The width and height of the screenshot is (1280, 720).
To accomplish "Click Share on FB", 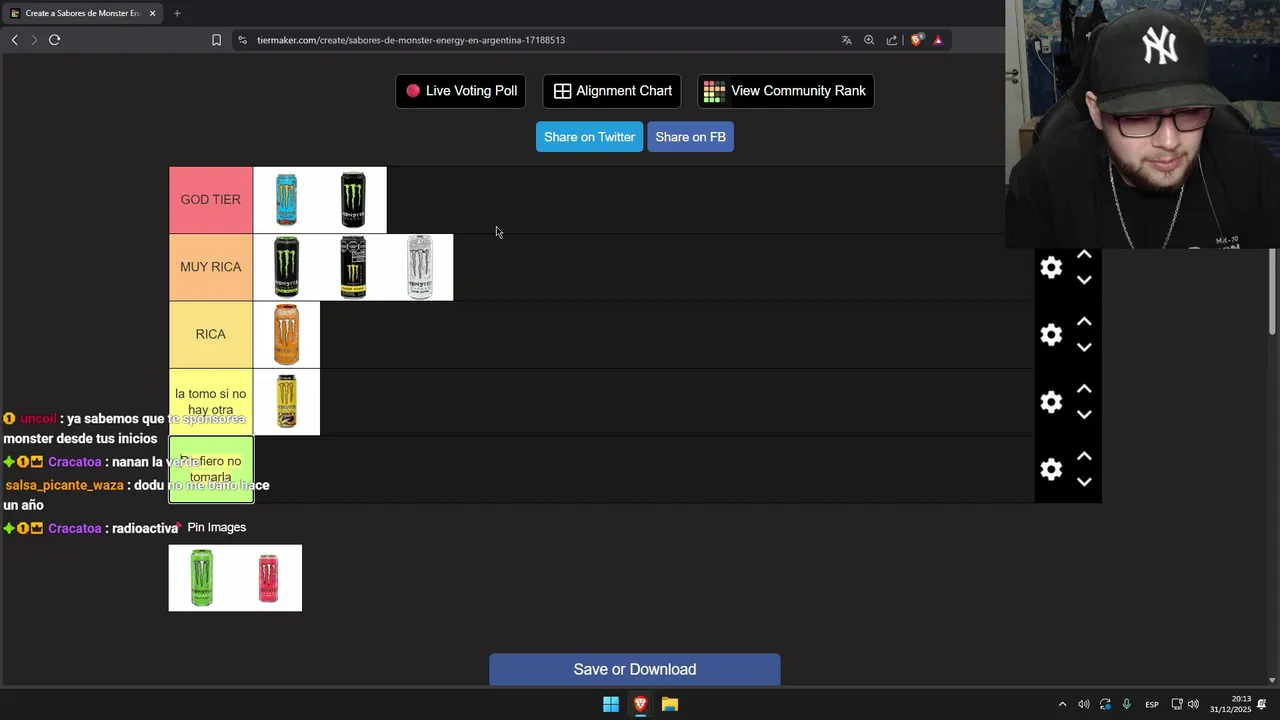I will [690, 137].
